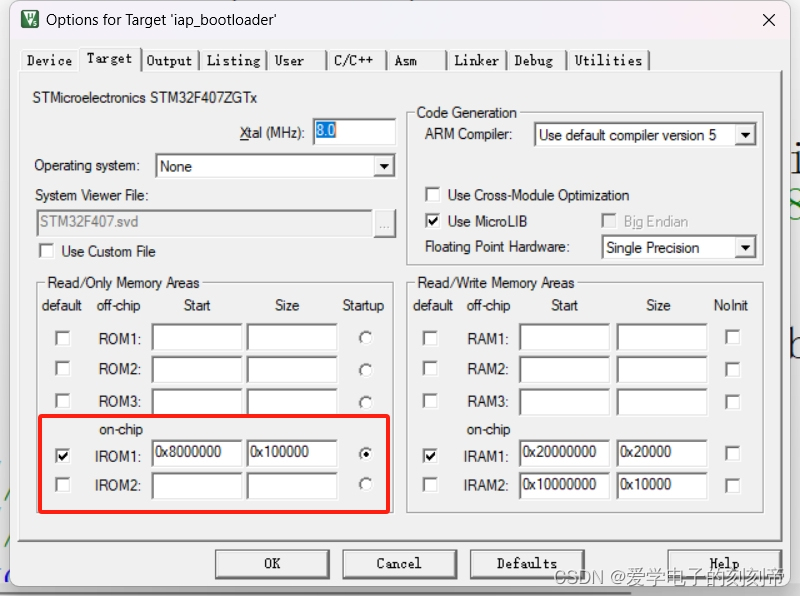Click the RAM1 Size field
The height and width of the screenshot is (596, 800).
[662, 337]
